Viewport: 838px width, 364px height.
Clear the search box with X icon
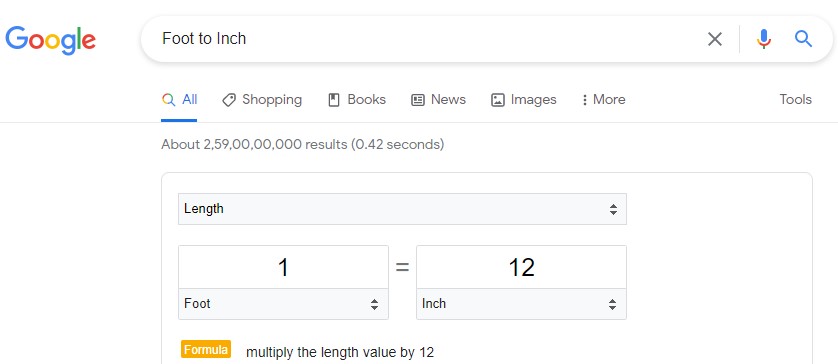[715, 39]
